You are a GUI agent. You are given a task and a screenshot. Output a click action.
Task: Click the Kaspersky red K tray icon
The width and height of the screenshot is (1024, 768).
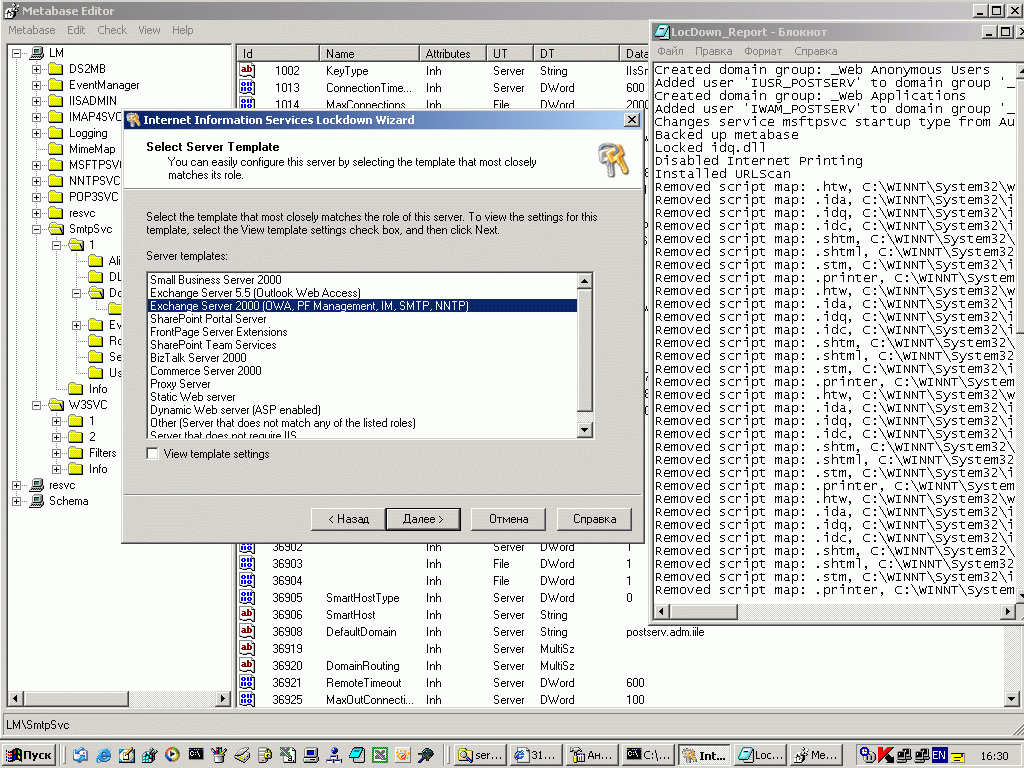[886, 755]
